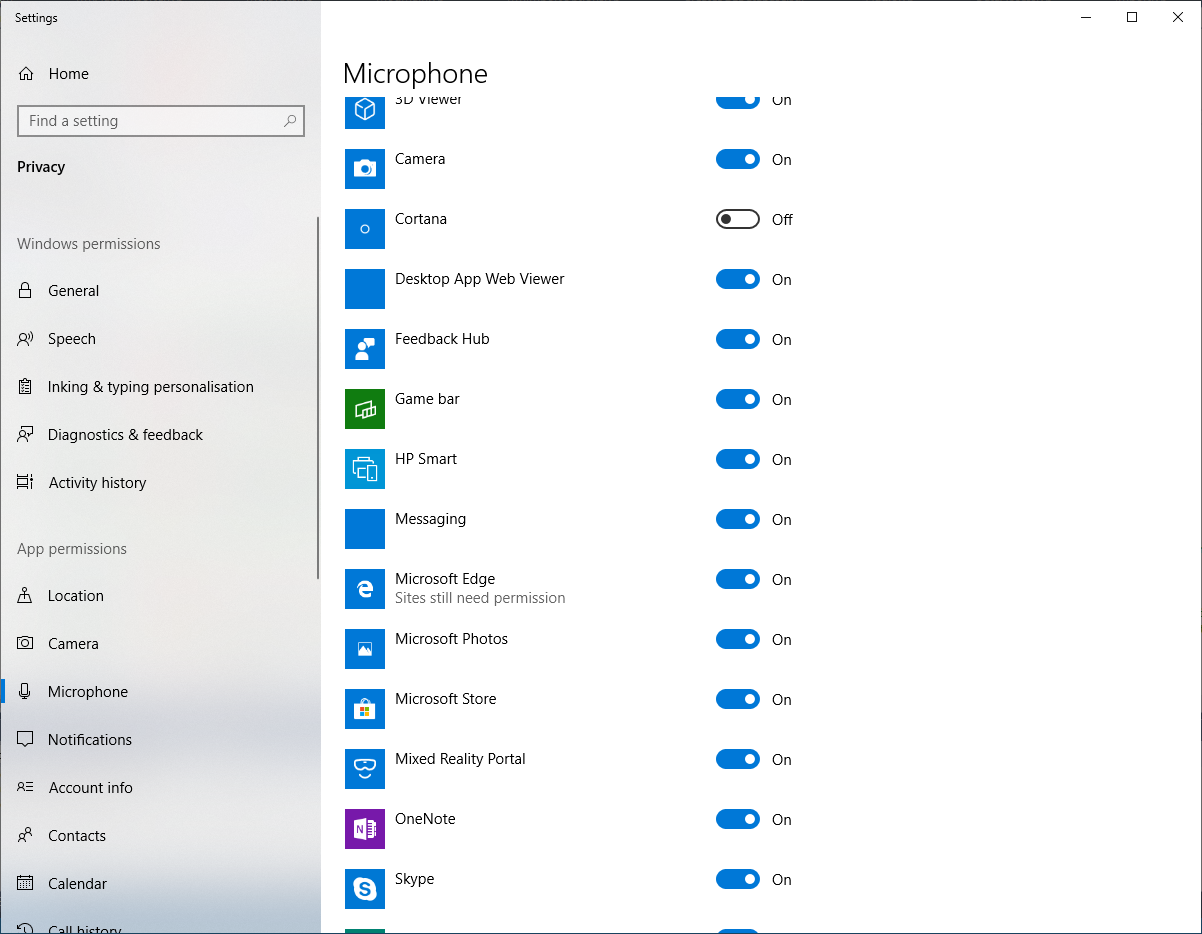Click the Microsoft Store app icon
1202x934 pixels.
tap(365, 709)
